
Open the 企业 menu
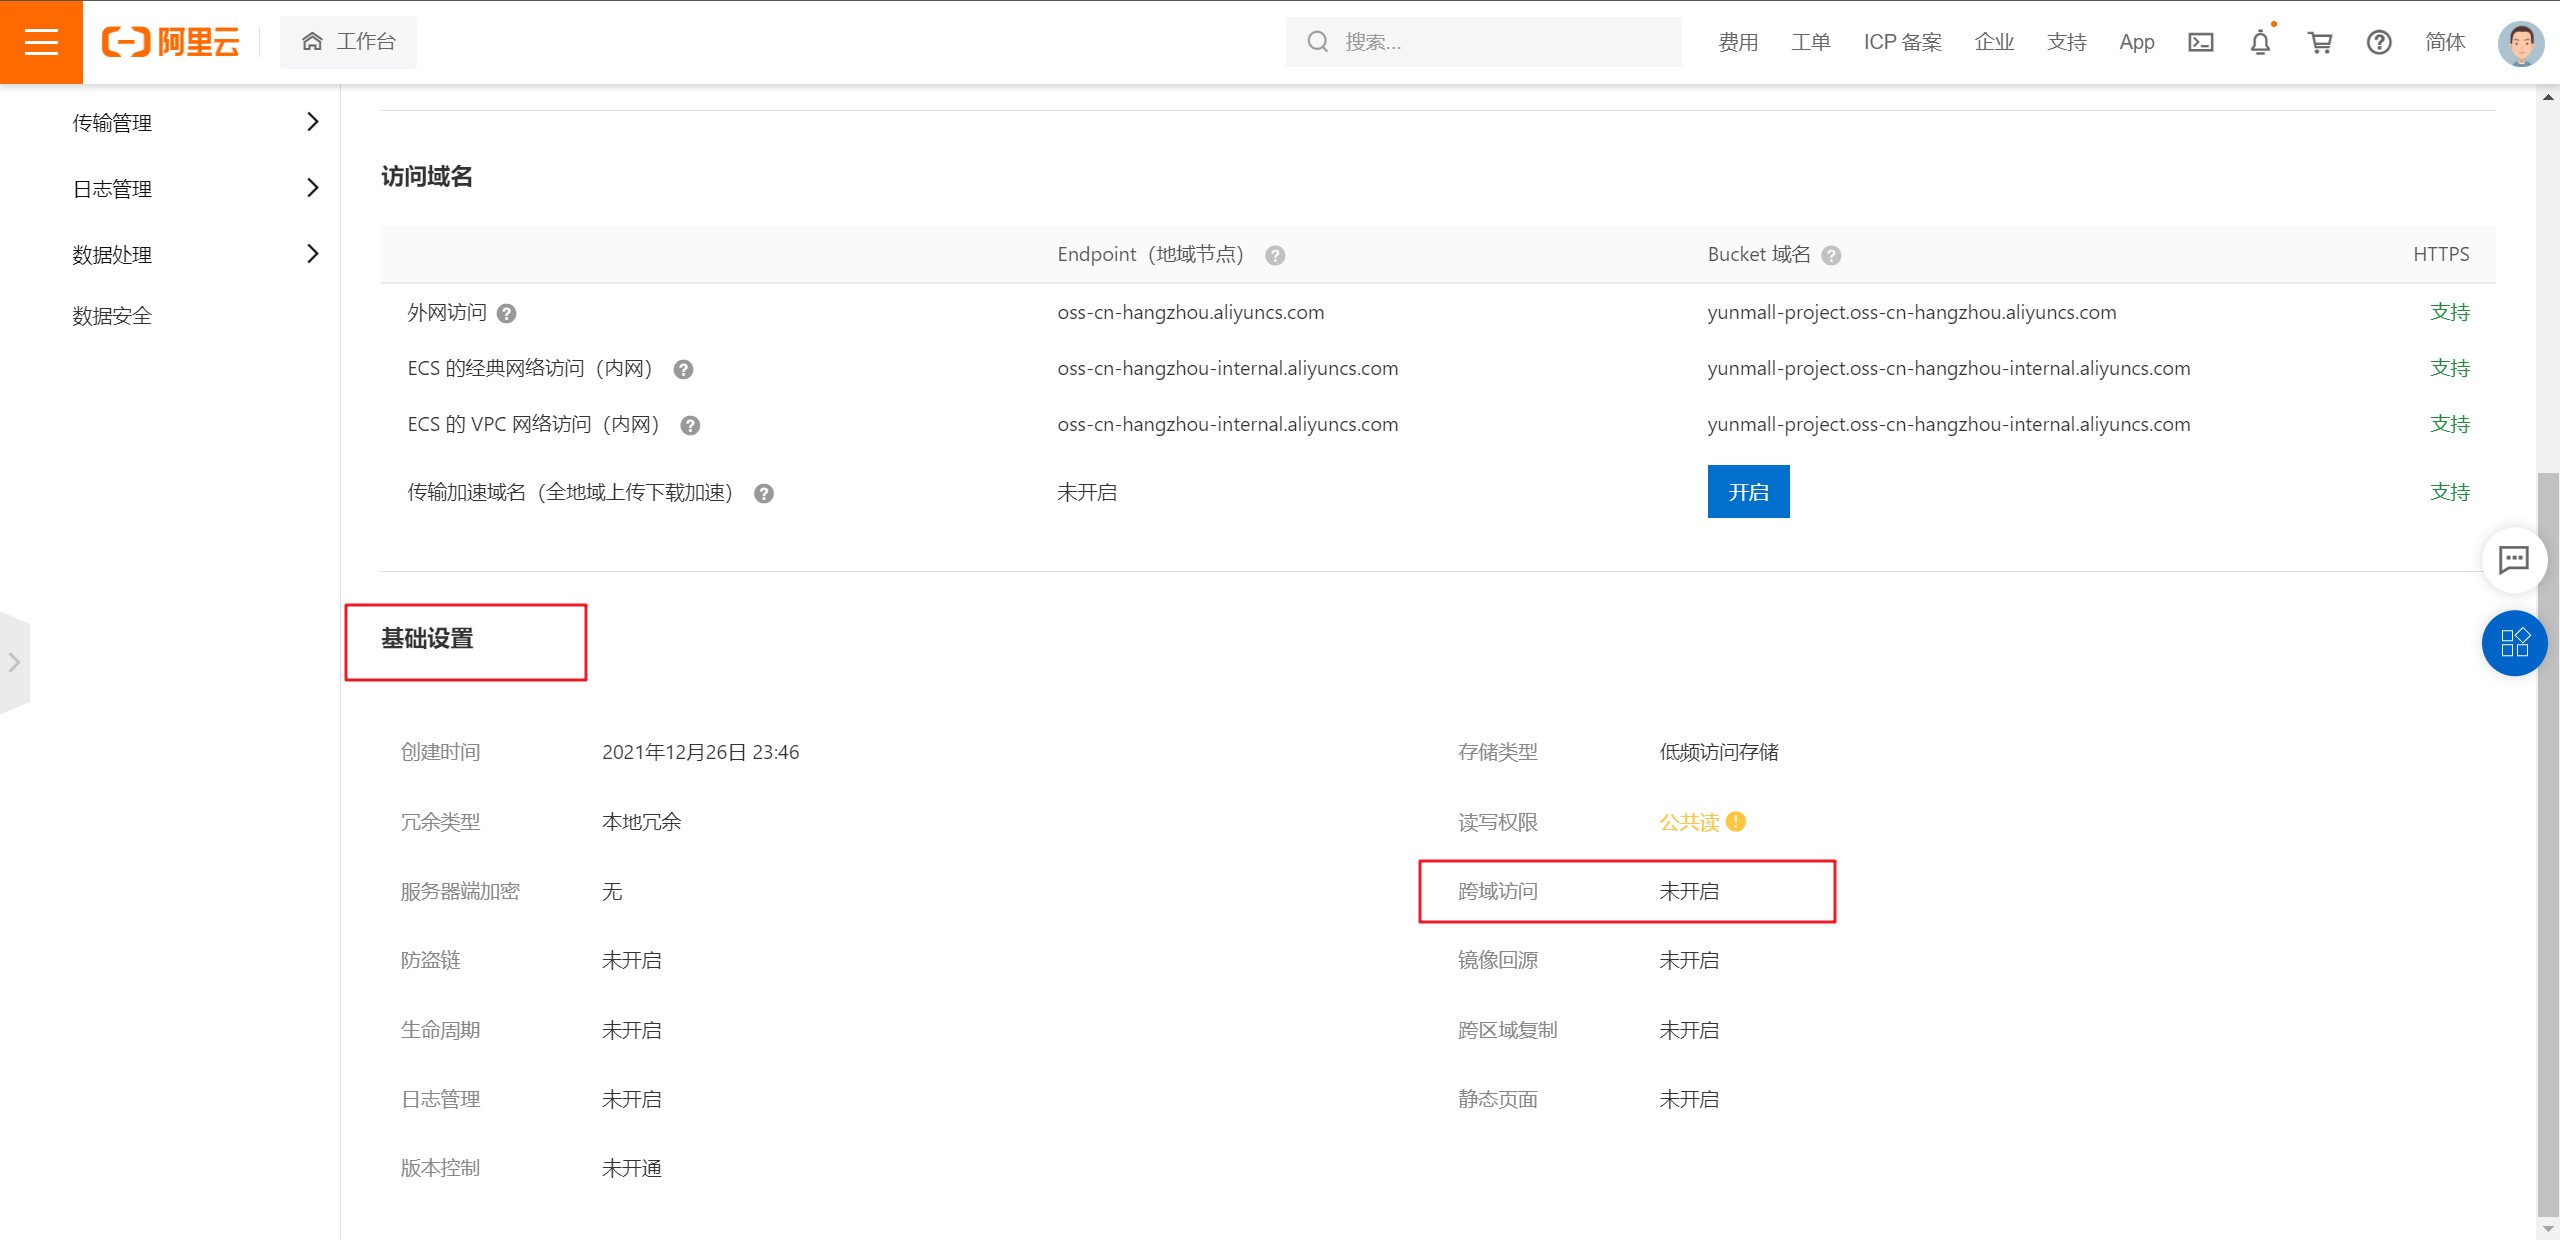[1994, 42]
